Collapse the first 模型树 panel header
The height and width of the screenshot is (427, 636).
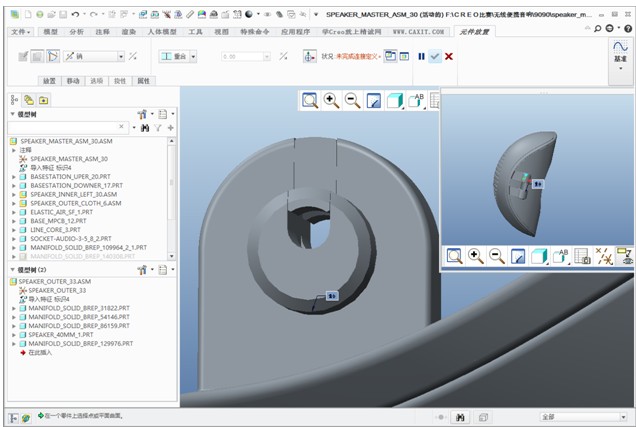tap(13, 114)
